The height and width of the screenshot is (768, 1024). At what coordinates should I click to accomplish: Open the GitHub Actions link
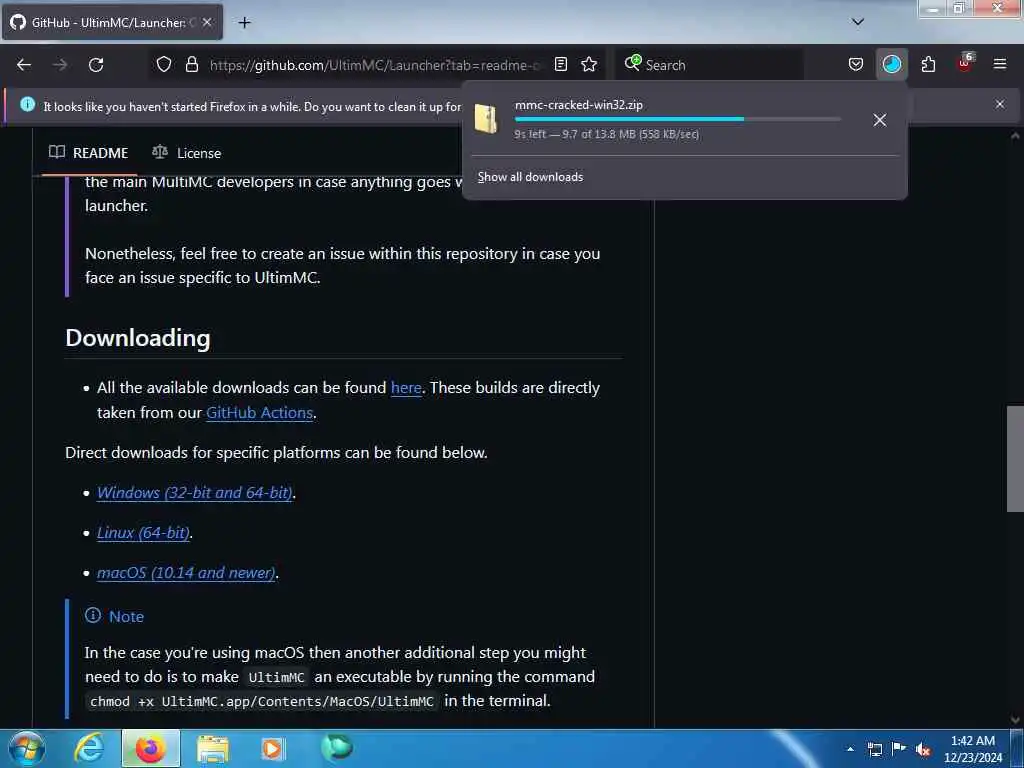coord(259,413)
